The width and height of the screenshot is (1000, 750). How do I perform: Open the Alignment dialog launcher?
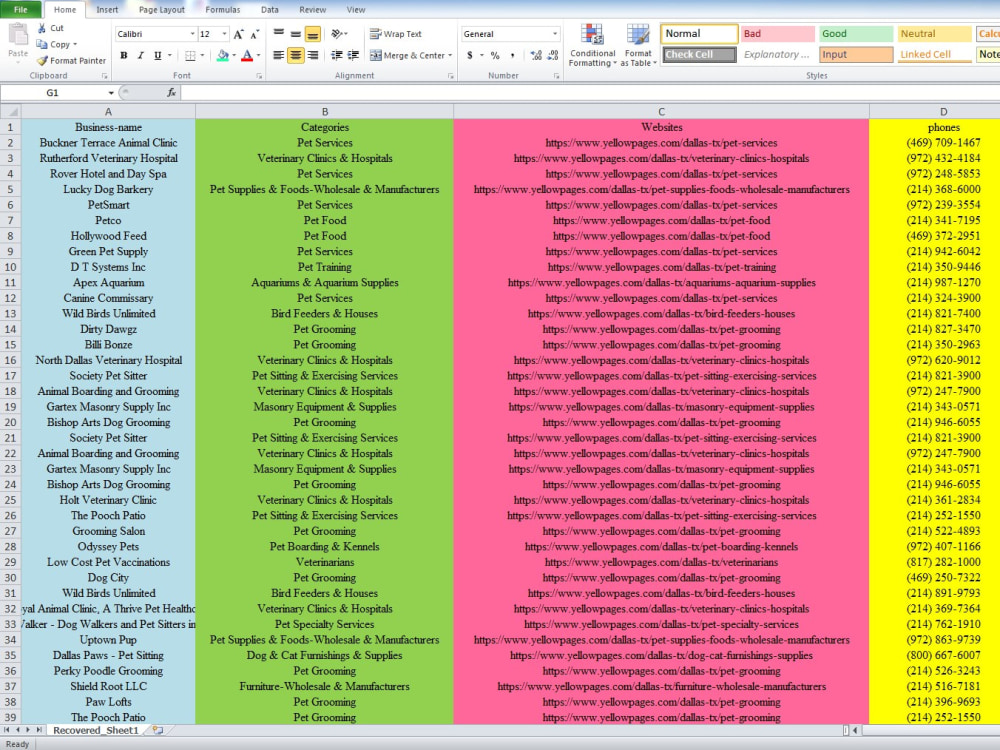[450, 76]
